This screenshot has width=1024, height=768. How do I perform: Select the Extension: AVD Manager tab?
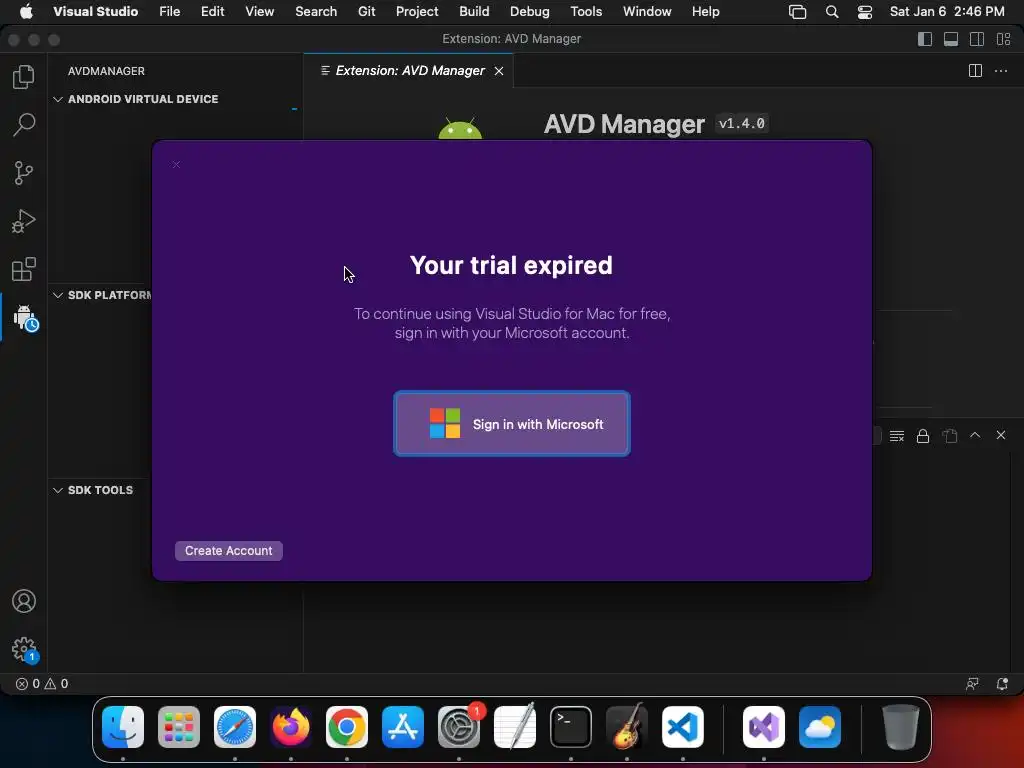[x=409, y=71]
